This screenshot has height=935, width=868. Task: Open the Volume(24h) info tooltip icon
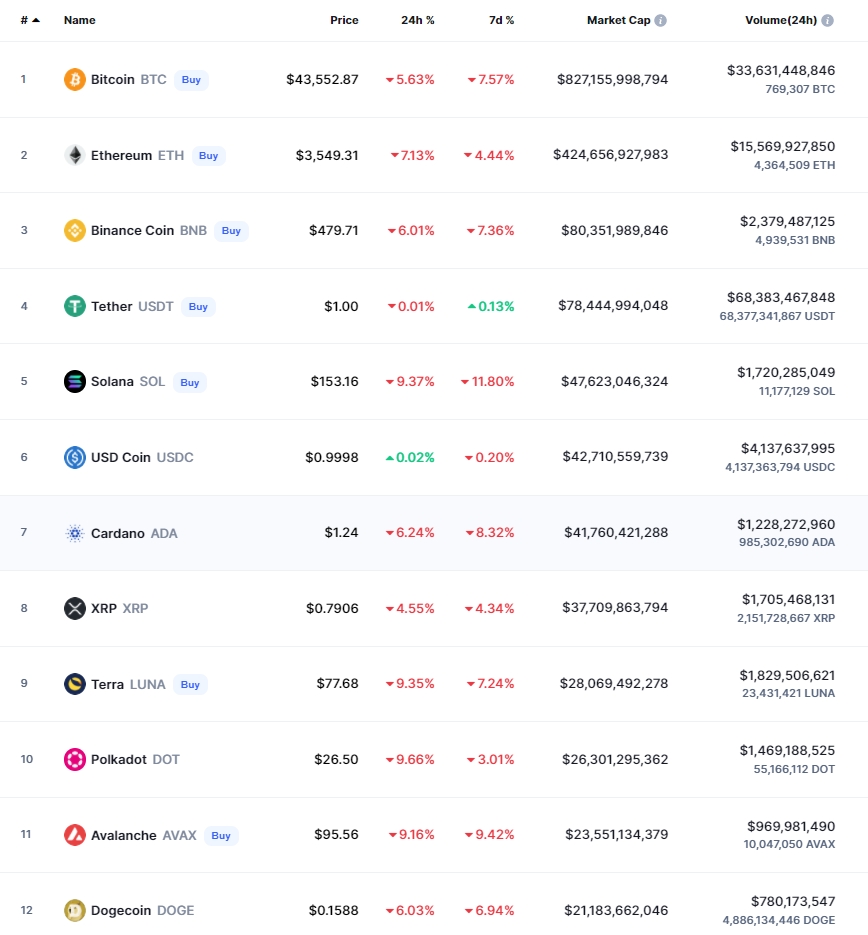(x=827, y=20)
